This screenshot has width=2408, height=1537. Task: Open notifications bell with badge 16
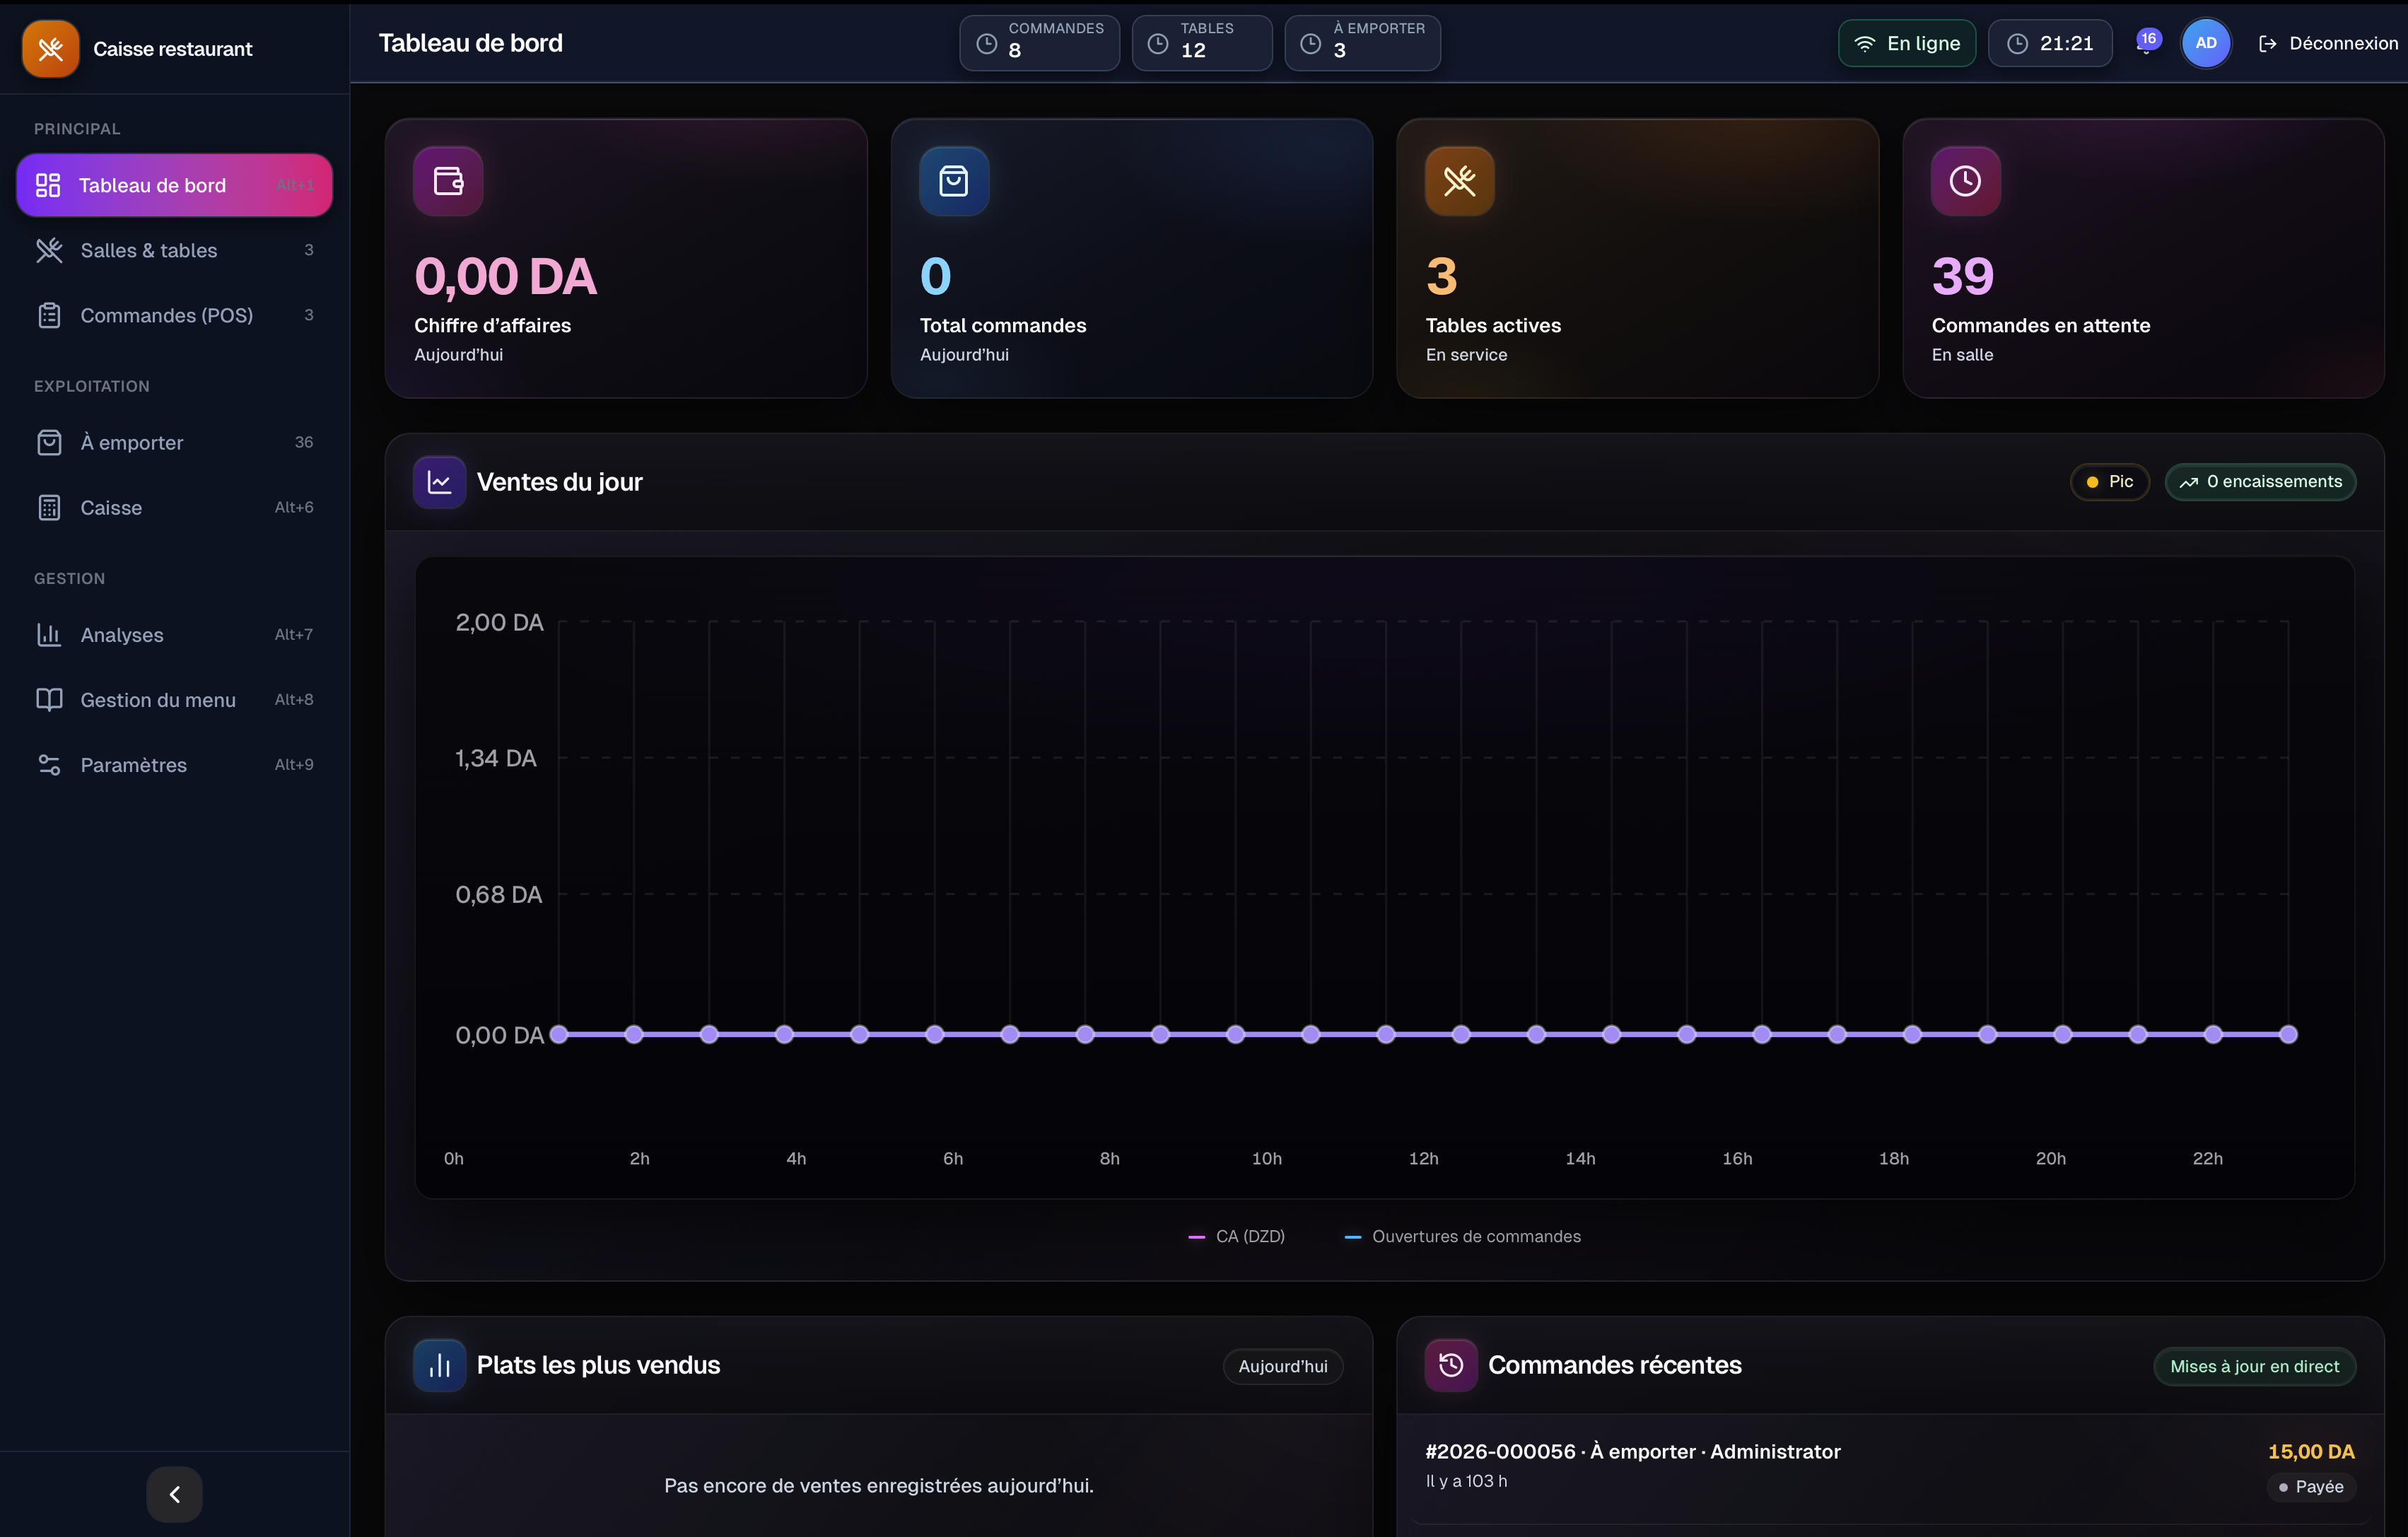tap(2146, 42)
